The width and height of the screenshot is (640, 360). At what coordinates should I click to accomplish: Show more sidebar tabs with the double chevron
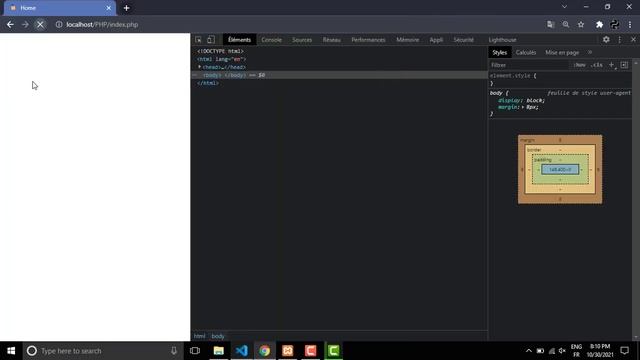coord(590,52)
